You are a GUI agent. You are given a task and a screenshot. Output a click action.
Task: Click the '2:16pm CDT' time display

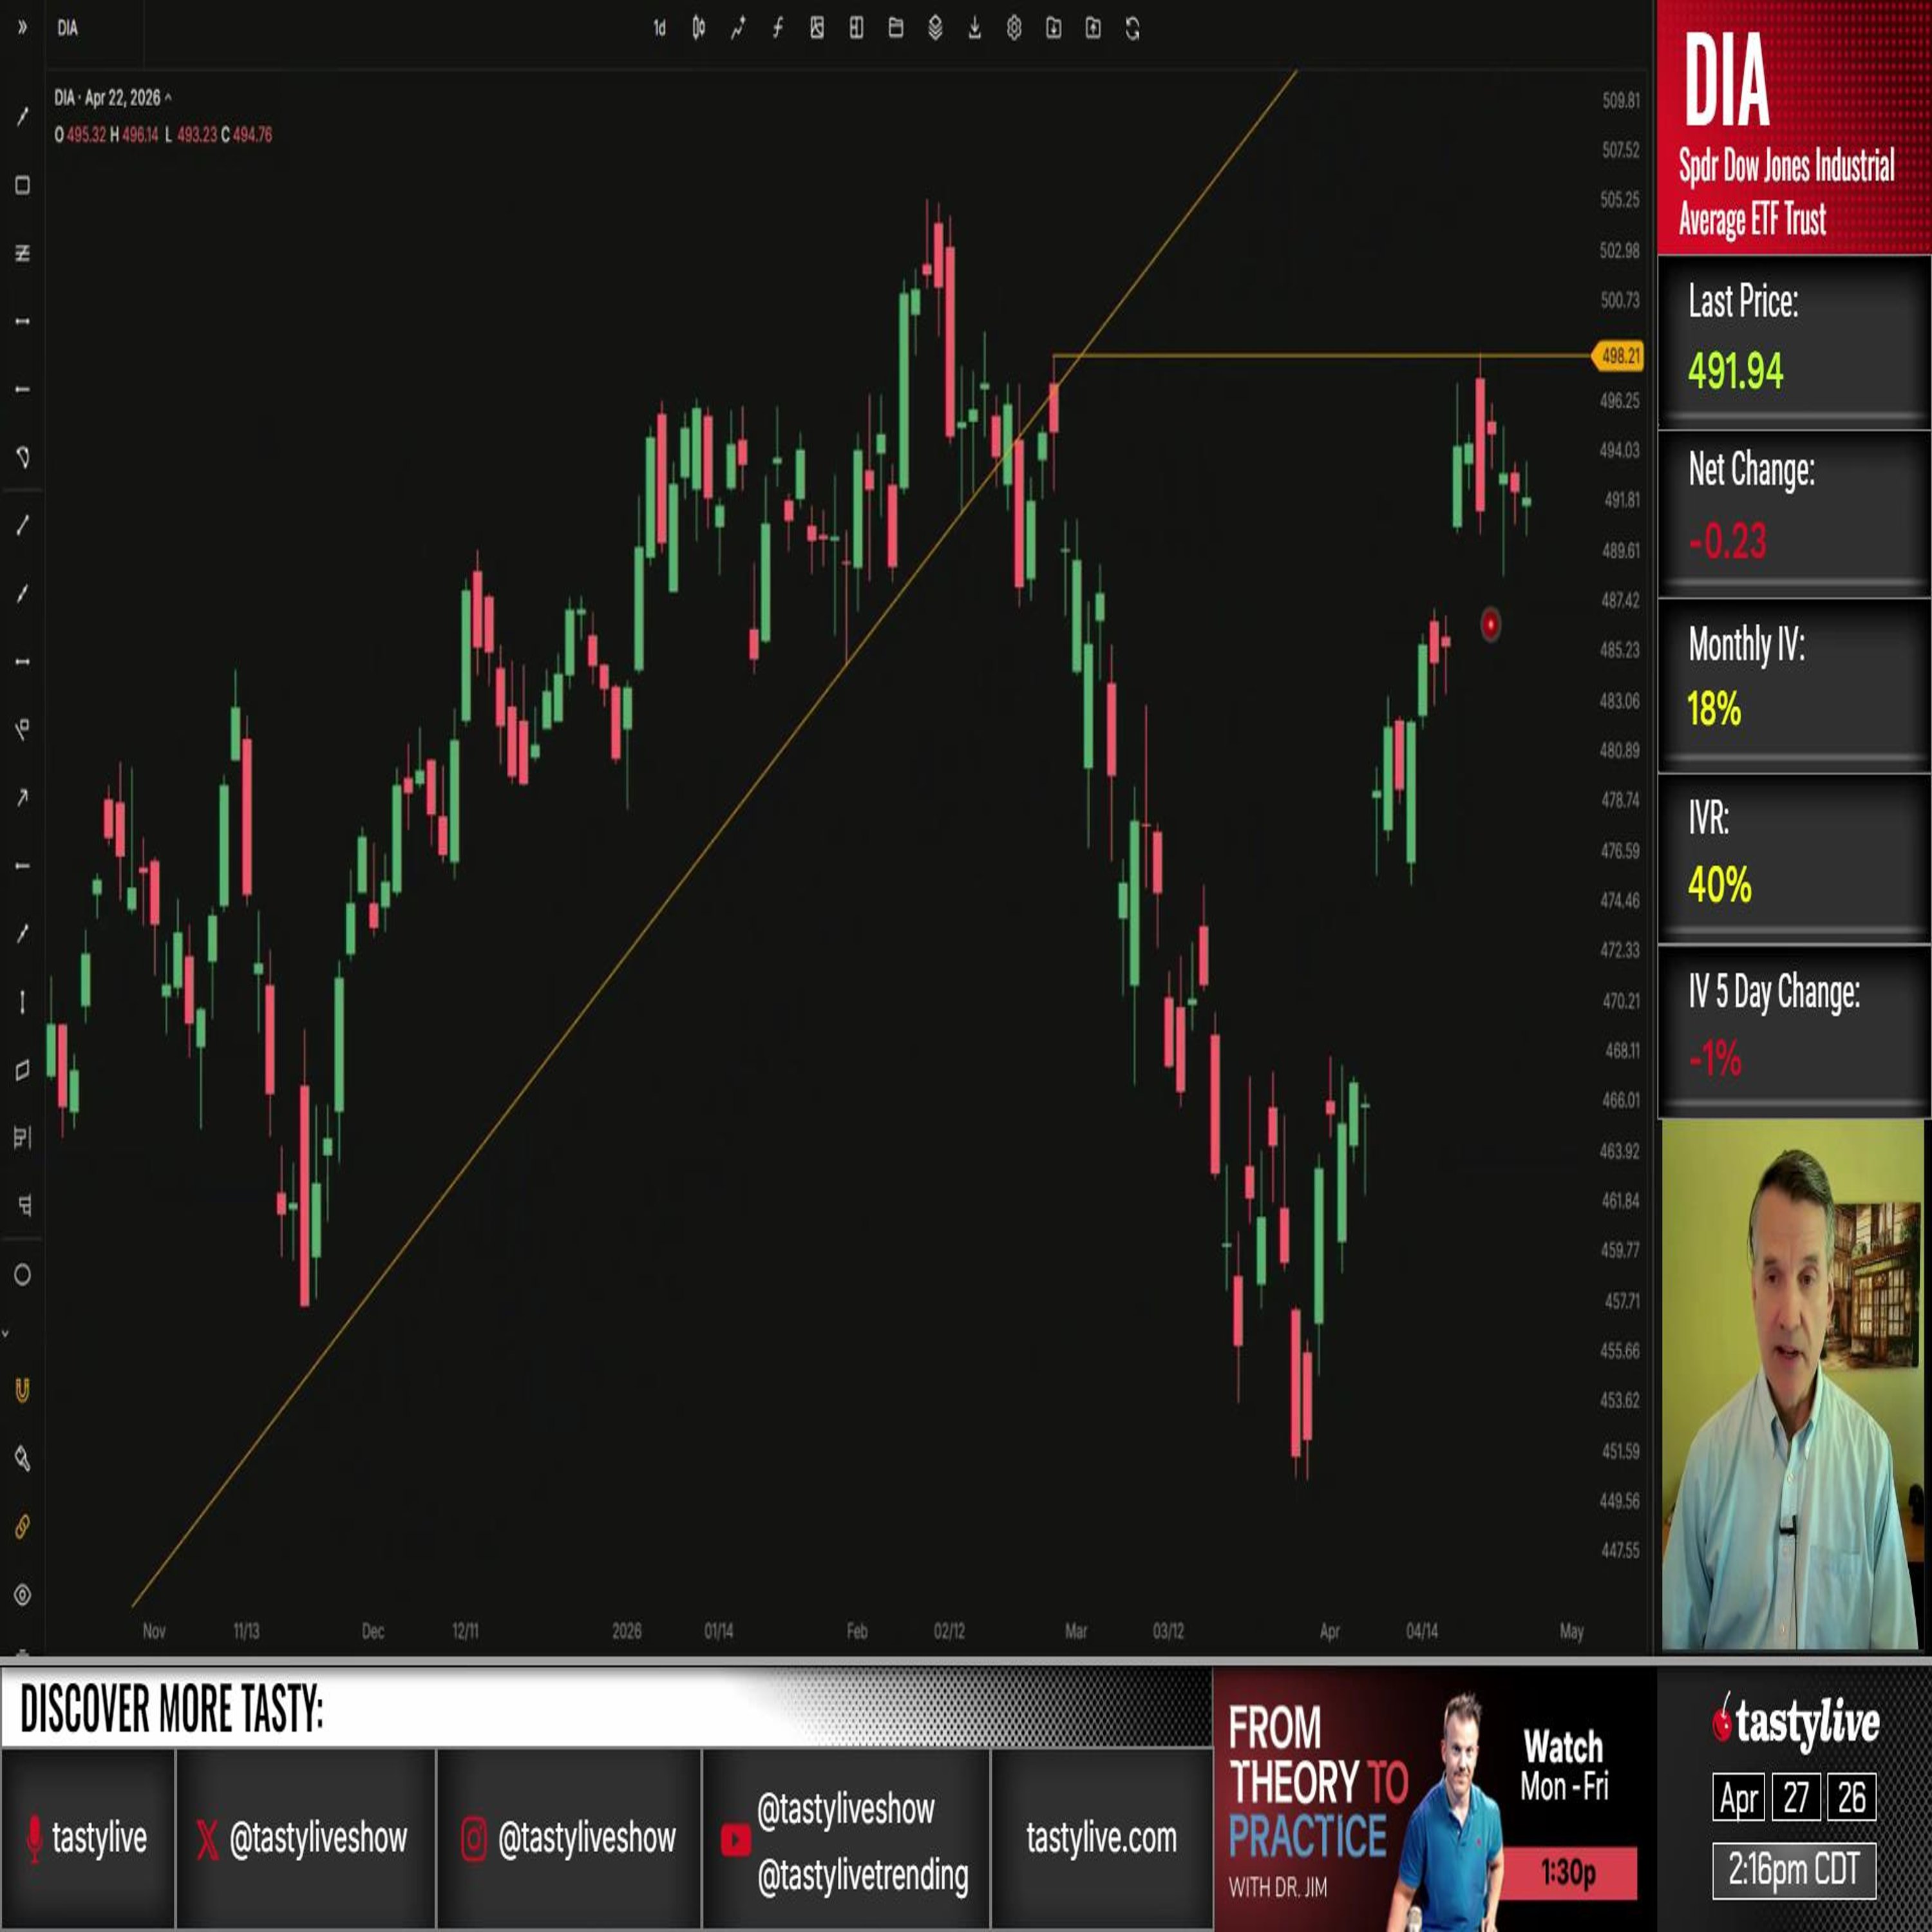click(1794, 1869)
